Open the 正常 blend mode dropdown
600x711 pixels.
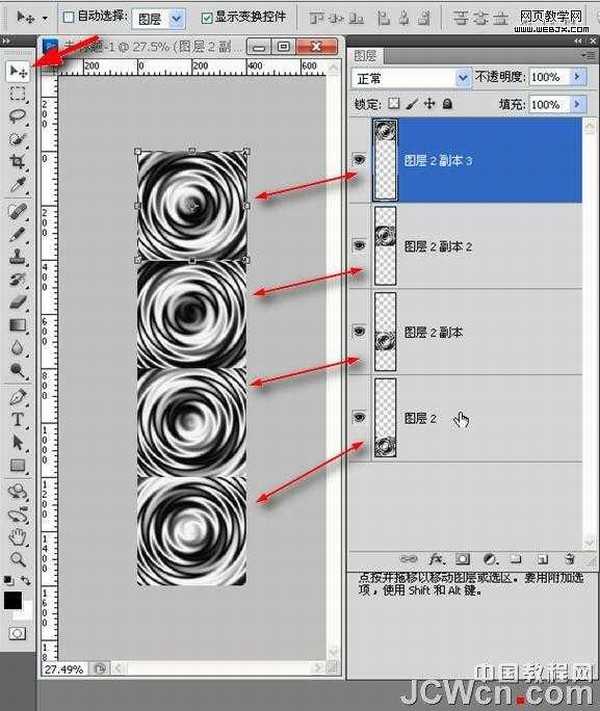463,78
